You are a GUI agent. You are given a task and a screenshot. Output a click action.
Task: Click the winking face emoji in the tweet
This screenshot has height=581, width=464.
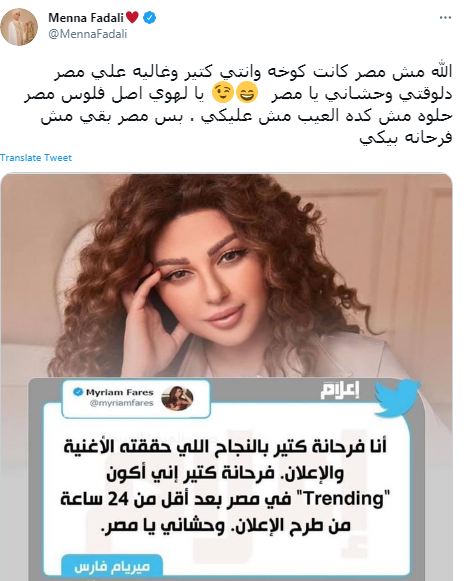pyautogui.click(x=223, y=94)
